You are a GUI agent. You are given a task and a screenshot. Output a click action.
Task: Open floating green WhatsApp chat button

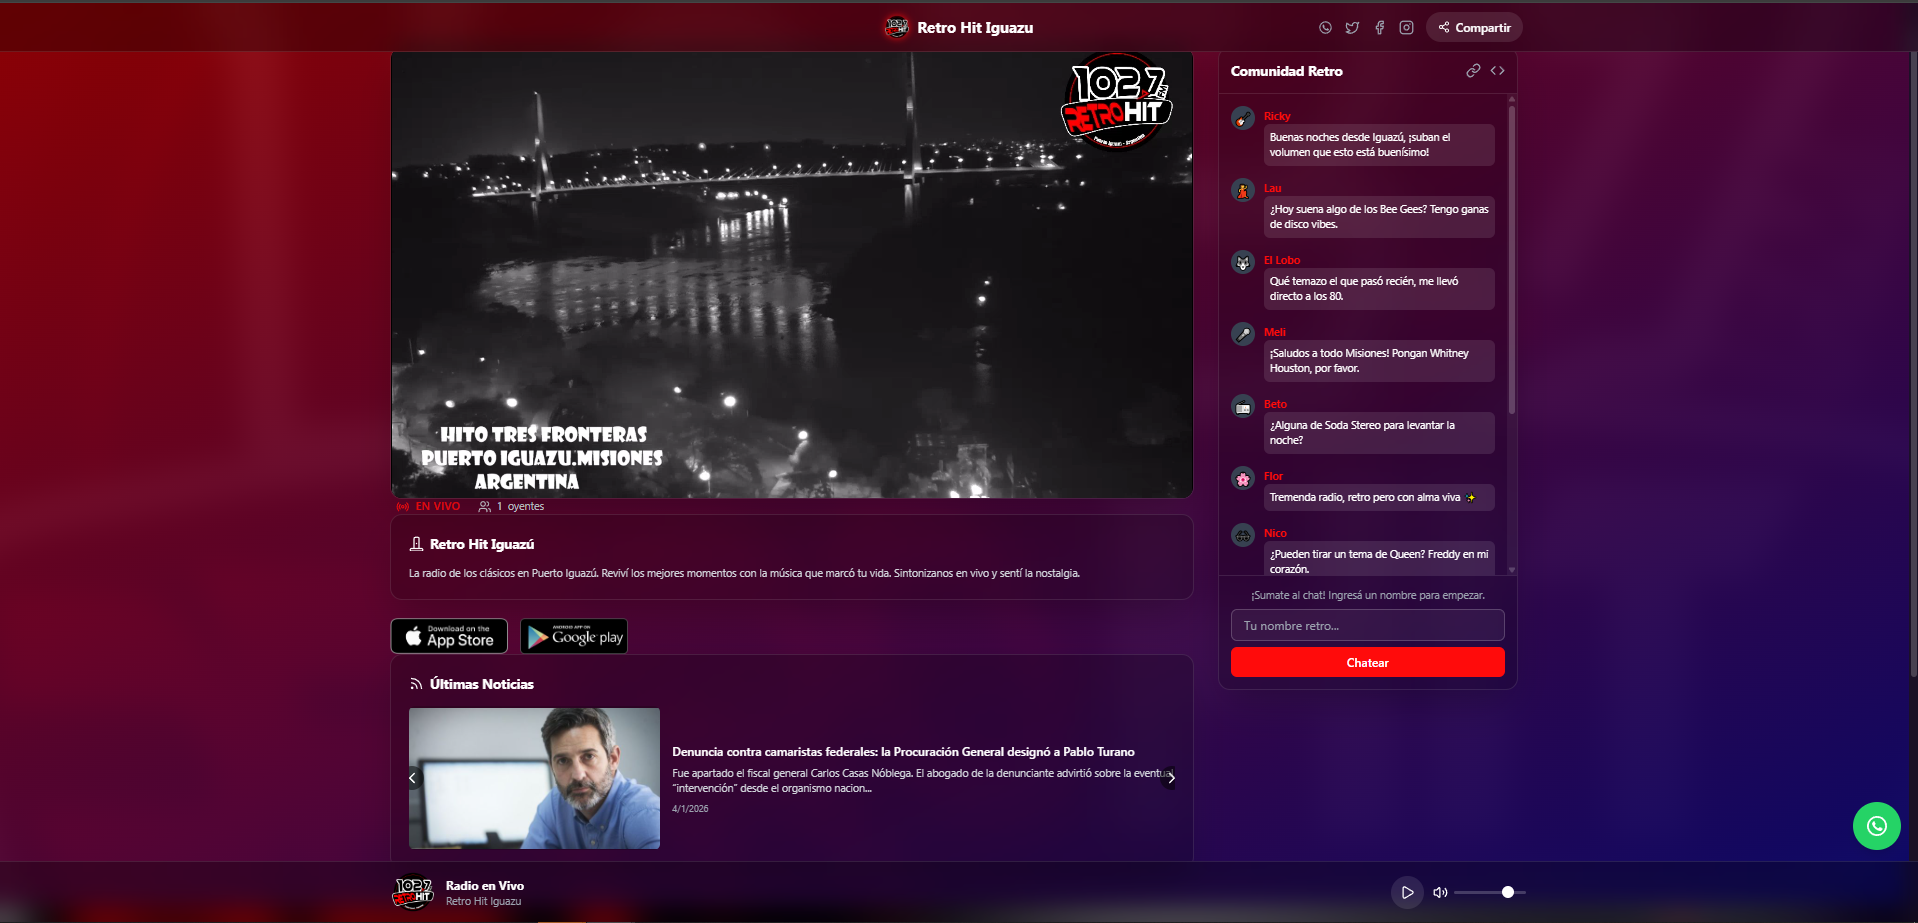coord(1876,826)
